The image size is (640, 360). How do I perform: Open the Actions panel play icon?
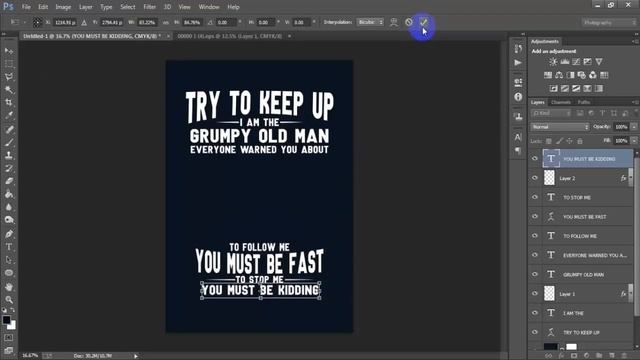pos(518,62)
